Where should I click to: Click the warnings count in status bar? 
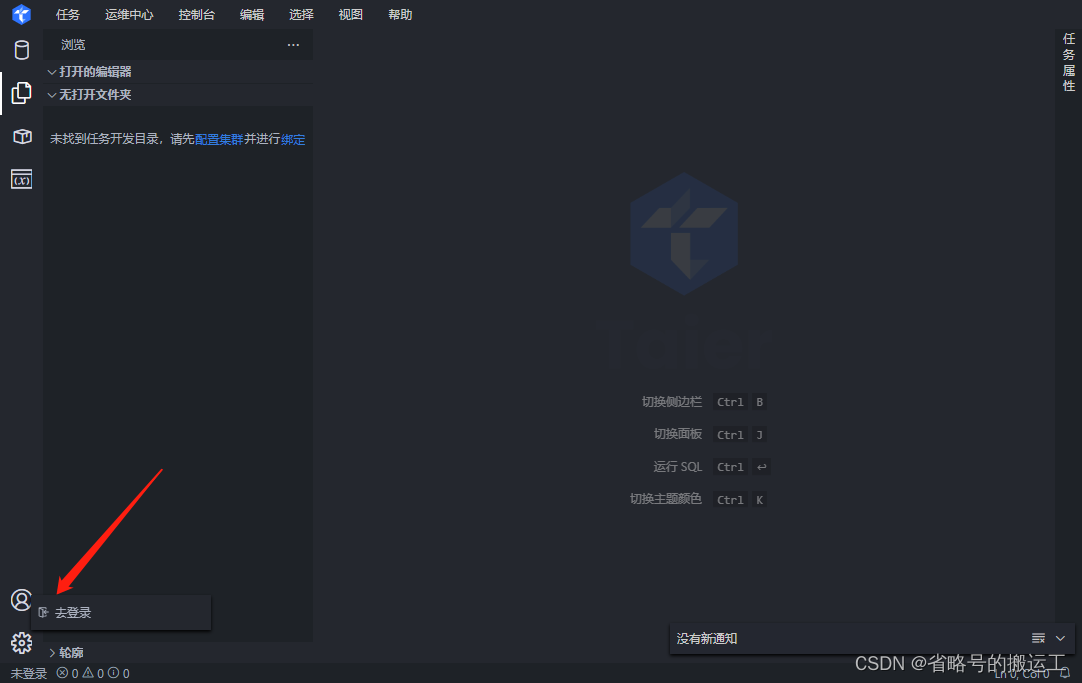93,673
